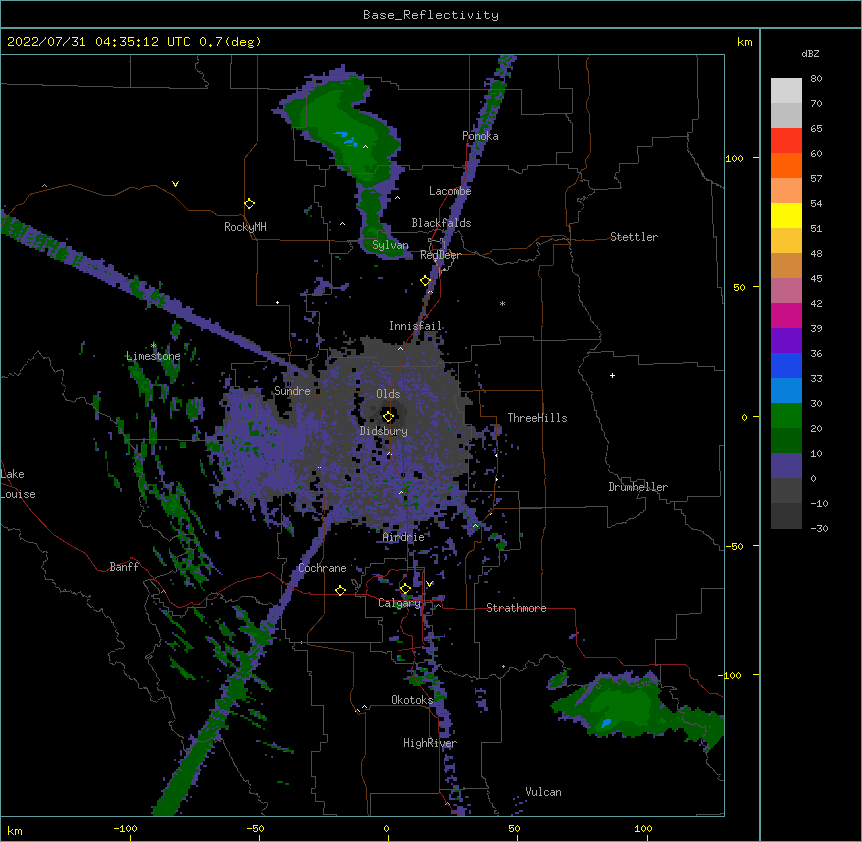The height and width of the screenshot is (842, 862).
Task: Select the purple 36-39 dBZ legend swatch
Action: tap(786, 341)
